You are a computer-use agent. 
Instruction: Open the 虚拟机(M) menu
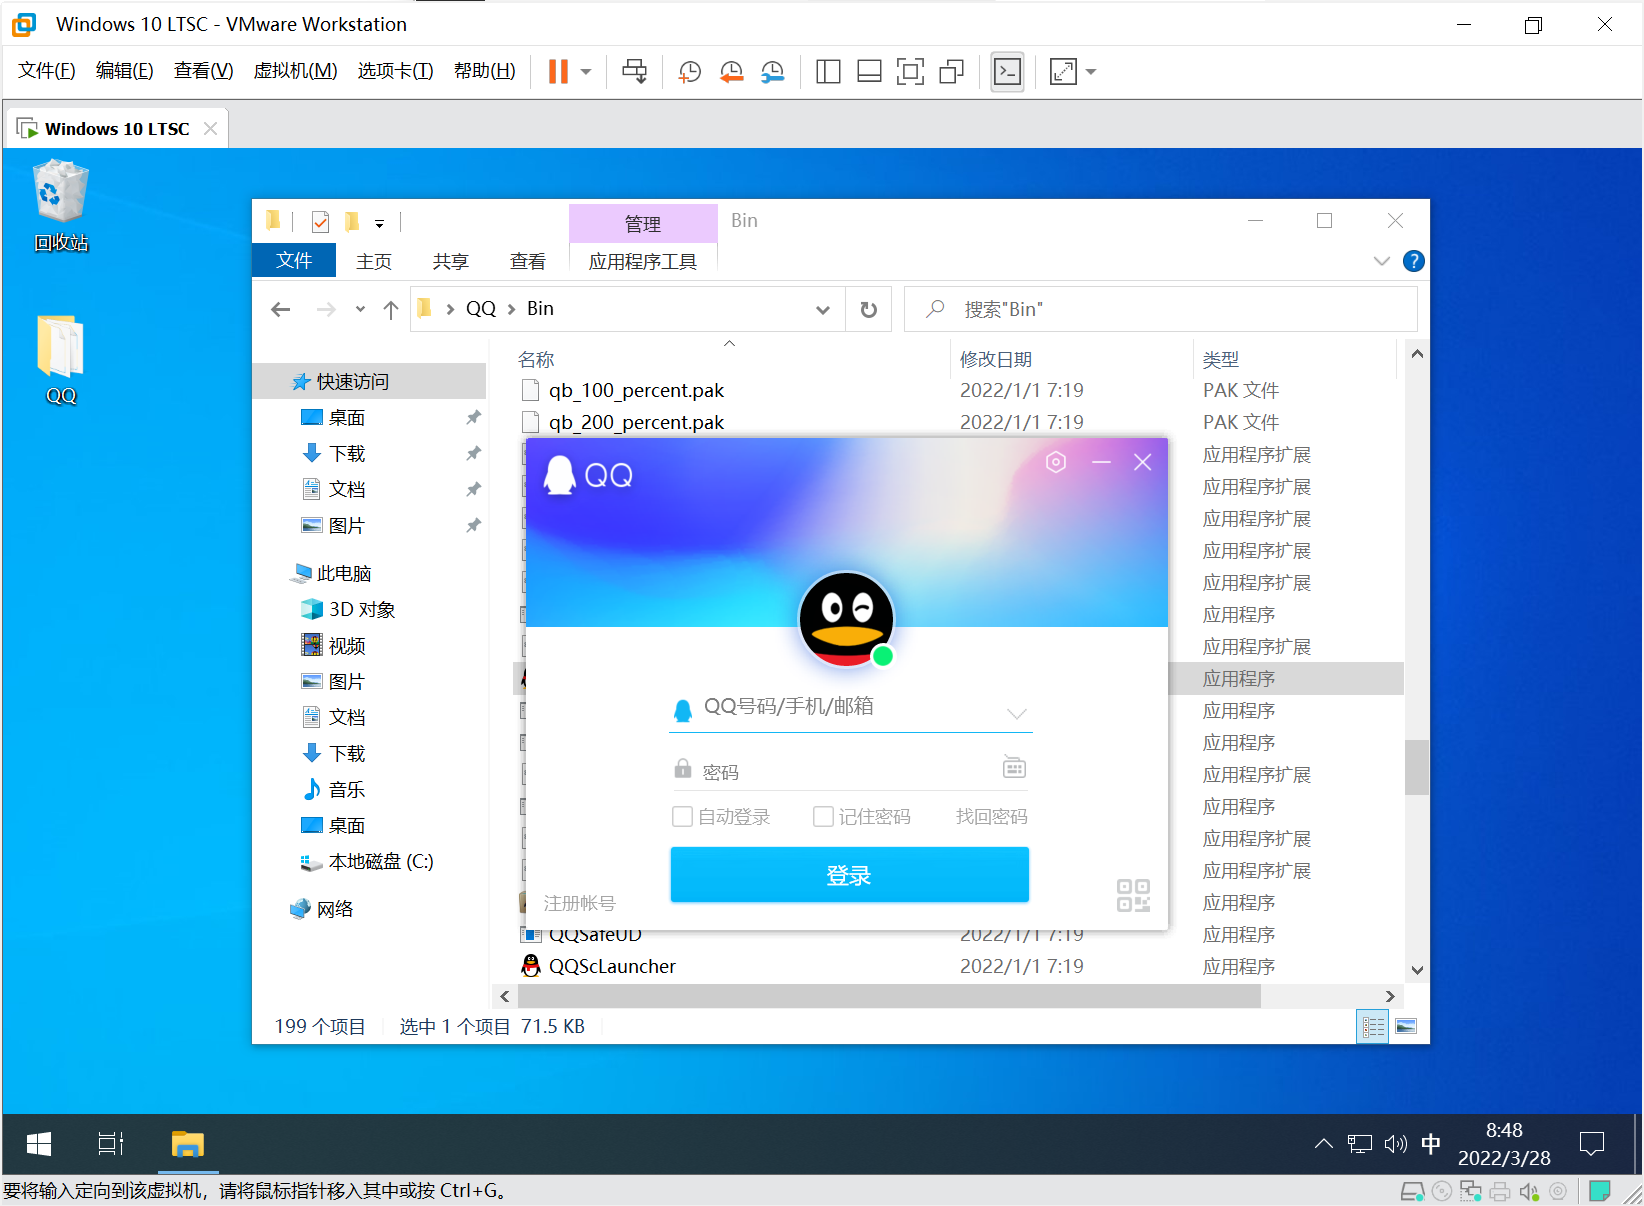click(295, 71)
